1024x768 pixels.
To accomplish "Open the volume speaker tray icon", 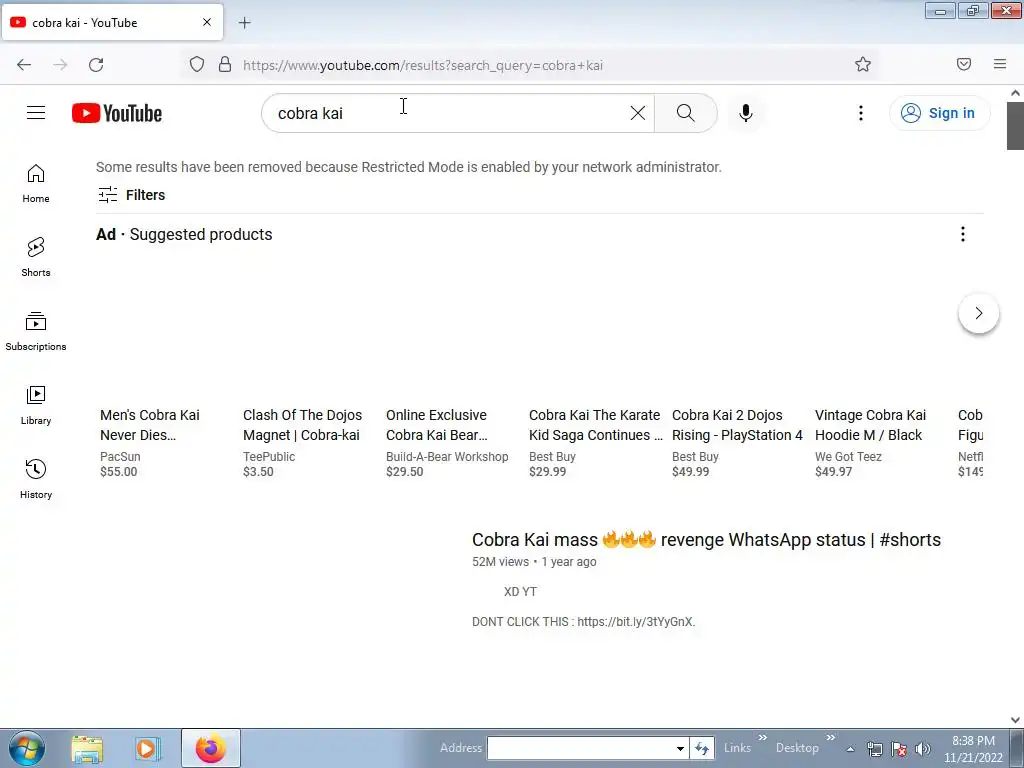I will point(923,749).
